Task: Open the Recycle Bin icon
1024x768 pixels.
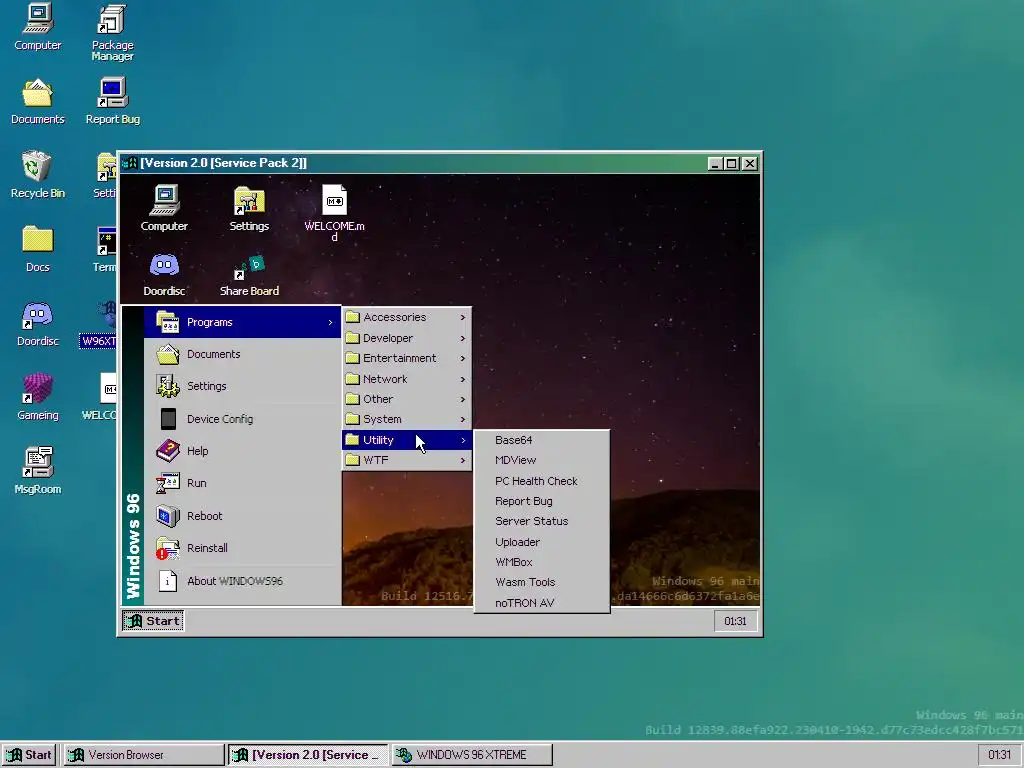Action: [x=38, y=175]
